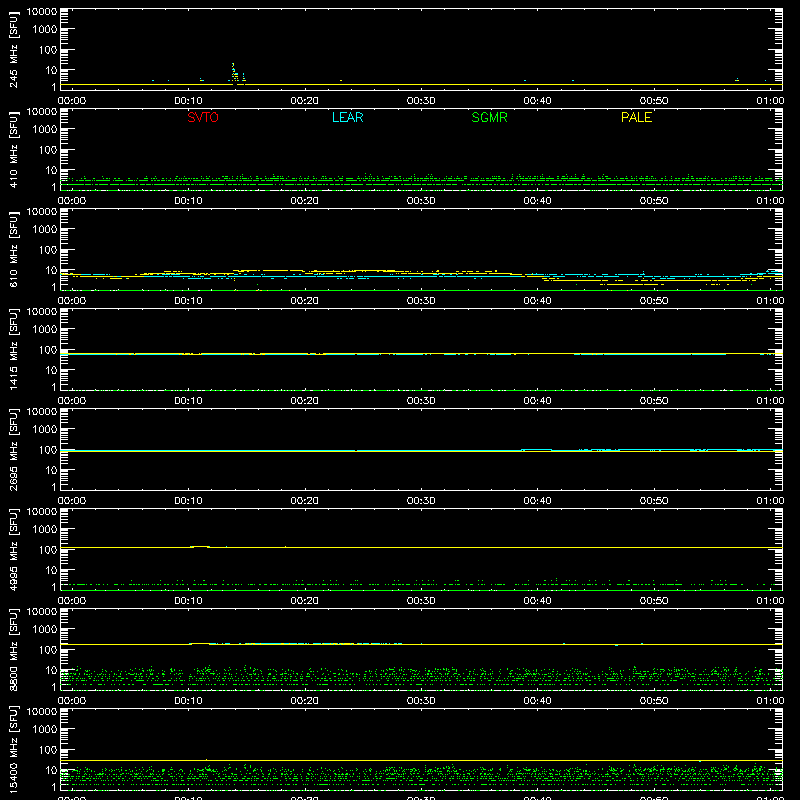The width and height of the screenshot is (800, 800).
Task: Select the 4995 MHz [SFU] axis label
Action: click(x=13, y=549)
